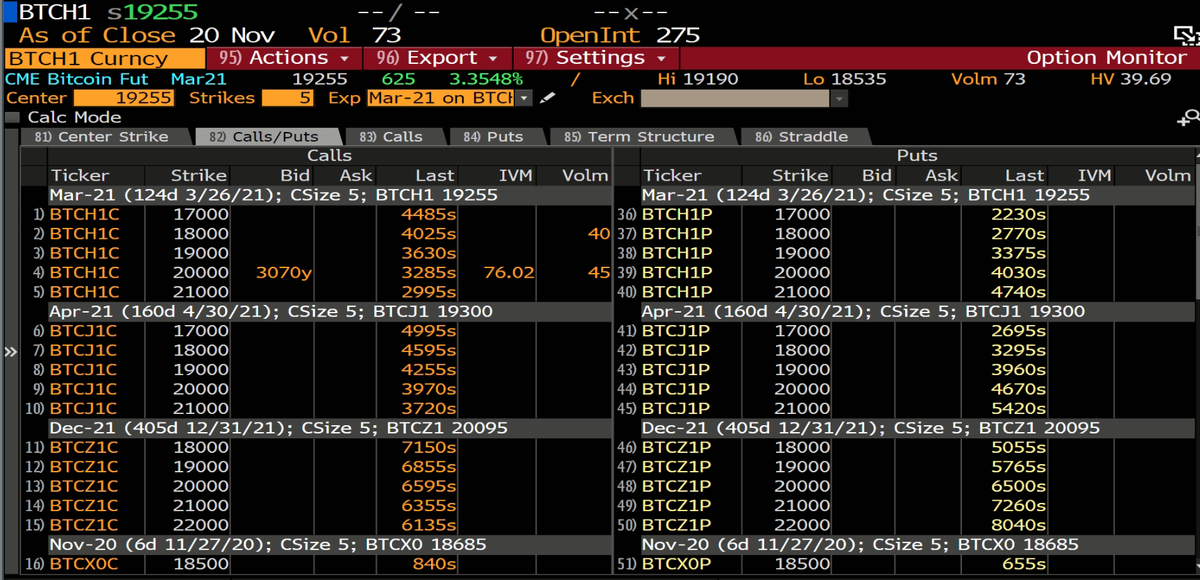Click the IVM value 76.02
The image size is (1200, 580).
point(508,272)
